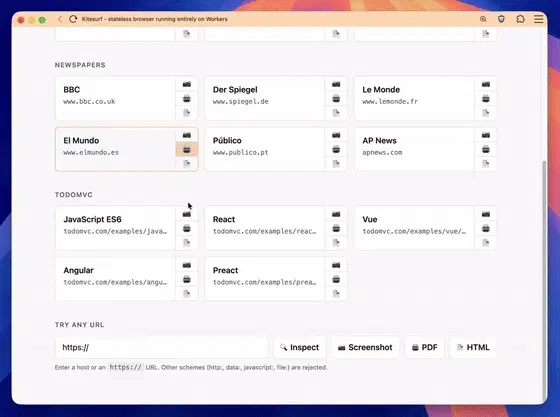Click the HTML button beside PDF
The height and width of the screenshot is (417, 560).
[473, 347]
